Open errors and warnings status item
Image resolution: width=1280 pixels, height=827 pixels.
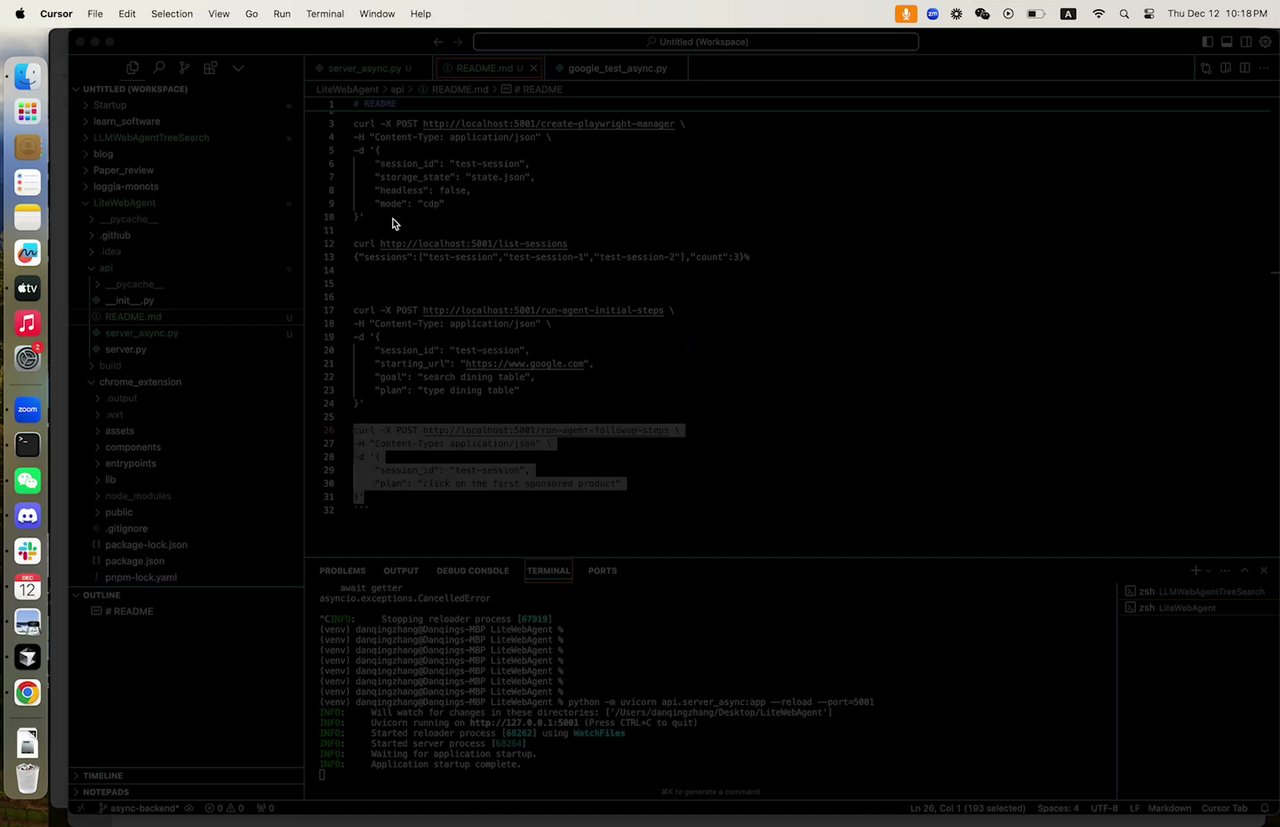(224, 808)
